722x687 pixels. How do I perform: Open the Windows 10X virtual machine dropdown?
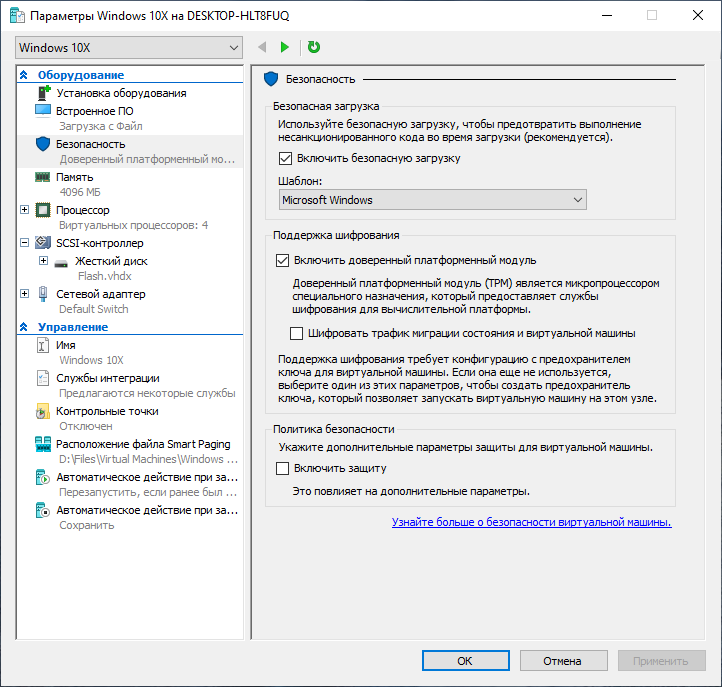click(129, 47)
